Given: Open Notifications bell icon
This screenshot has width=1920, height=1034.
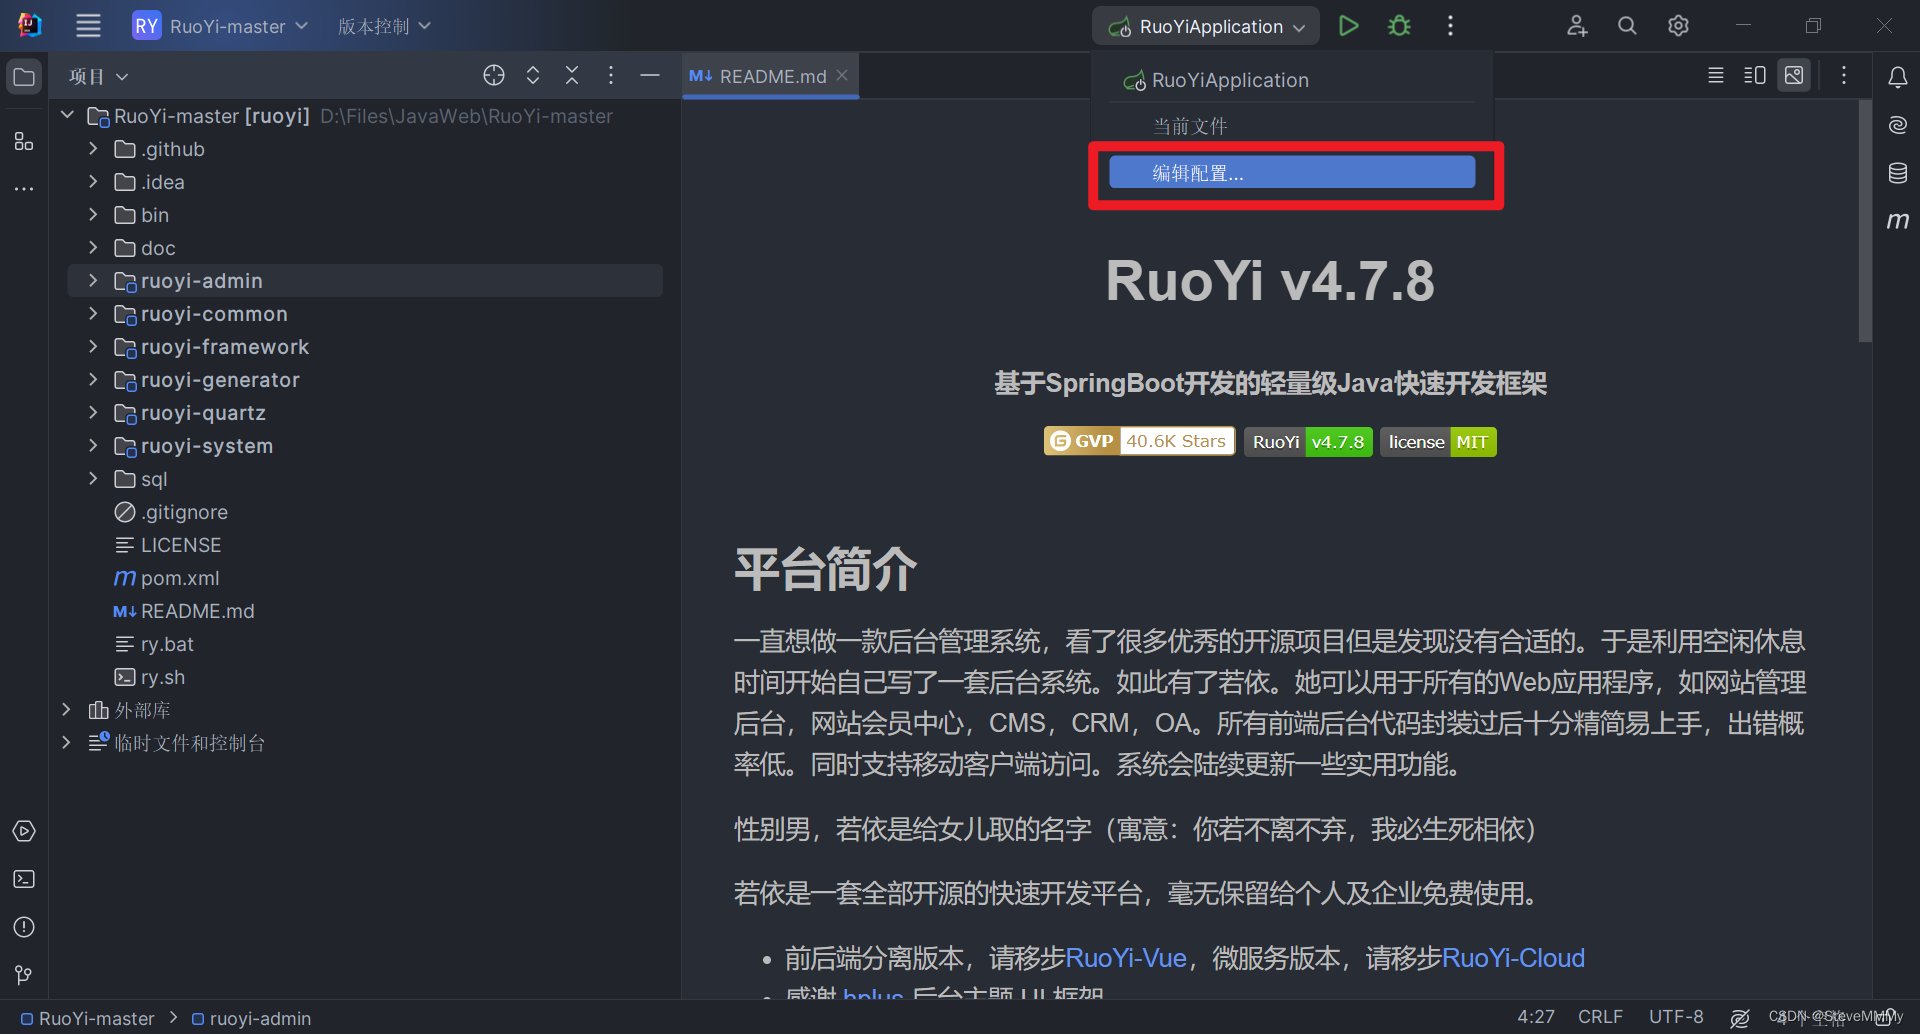Looking at the screenshot, I should (x=1898, y=77).
